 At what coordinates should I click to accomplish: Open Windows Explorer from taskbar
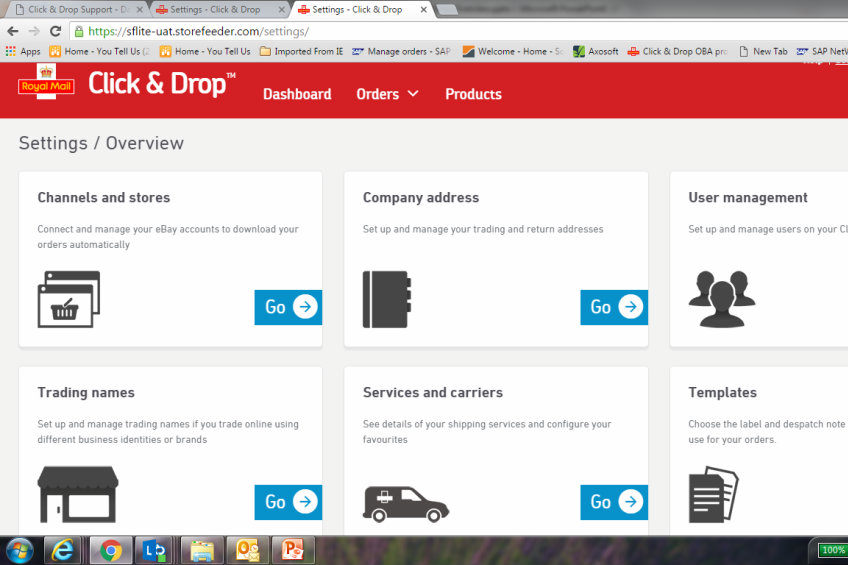[202, 551]
